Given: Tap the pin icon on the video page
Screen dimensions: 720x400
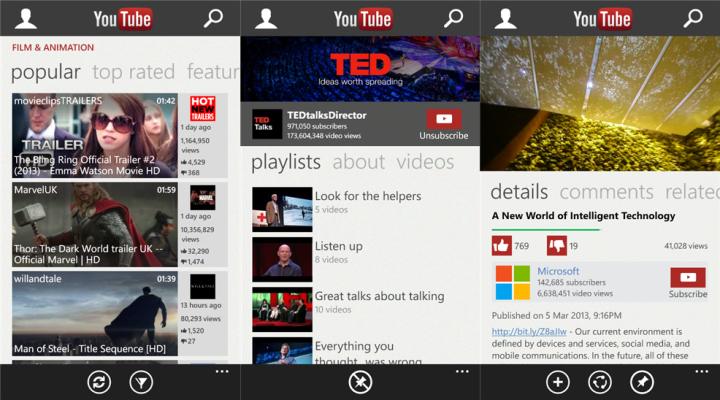Looking at the screenshot, I should 641,382.
